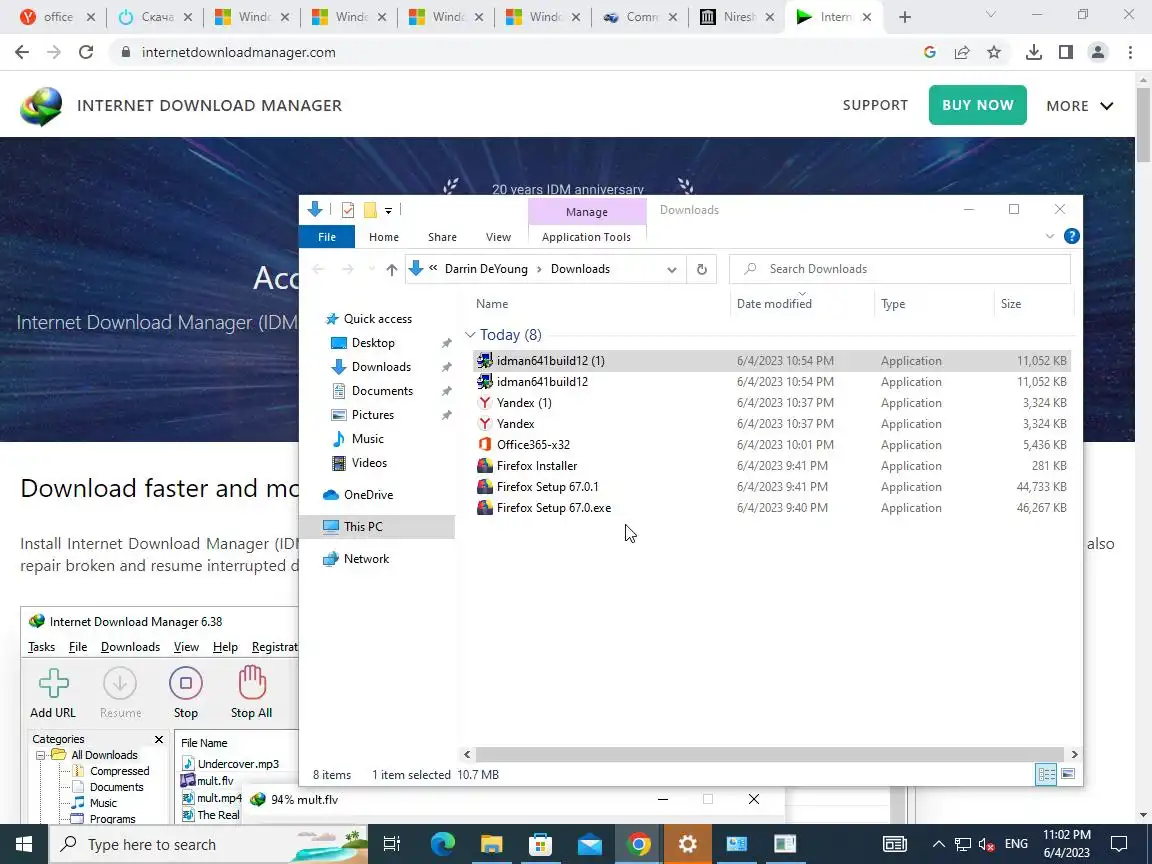1152x864 pixels.
Task: Open Chrome profile avatar
Action: (x=1098, y=52)
